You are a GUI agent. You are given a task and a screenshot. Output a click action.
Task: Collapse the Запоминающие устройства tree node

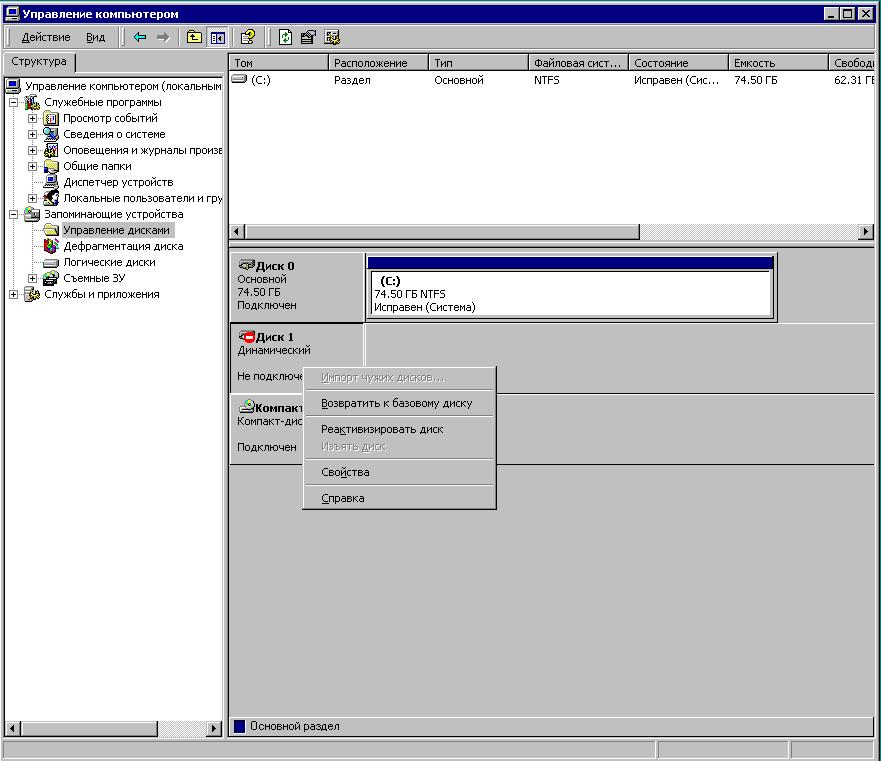14,214
